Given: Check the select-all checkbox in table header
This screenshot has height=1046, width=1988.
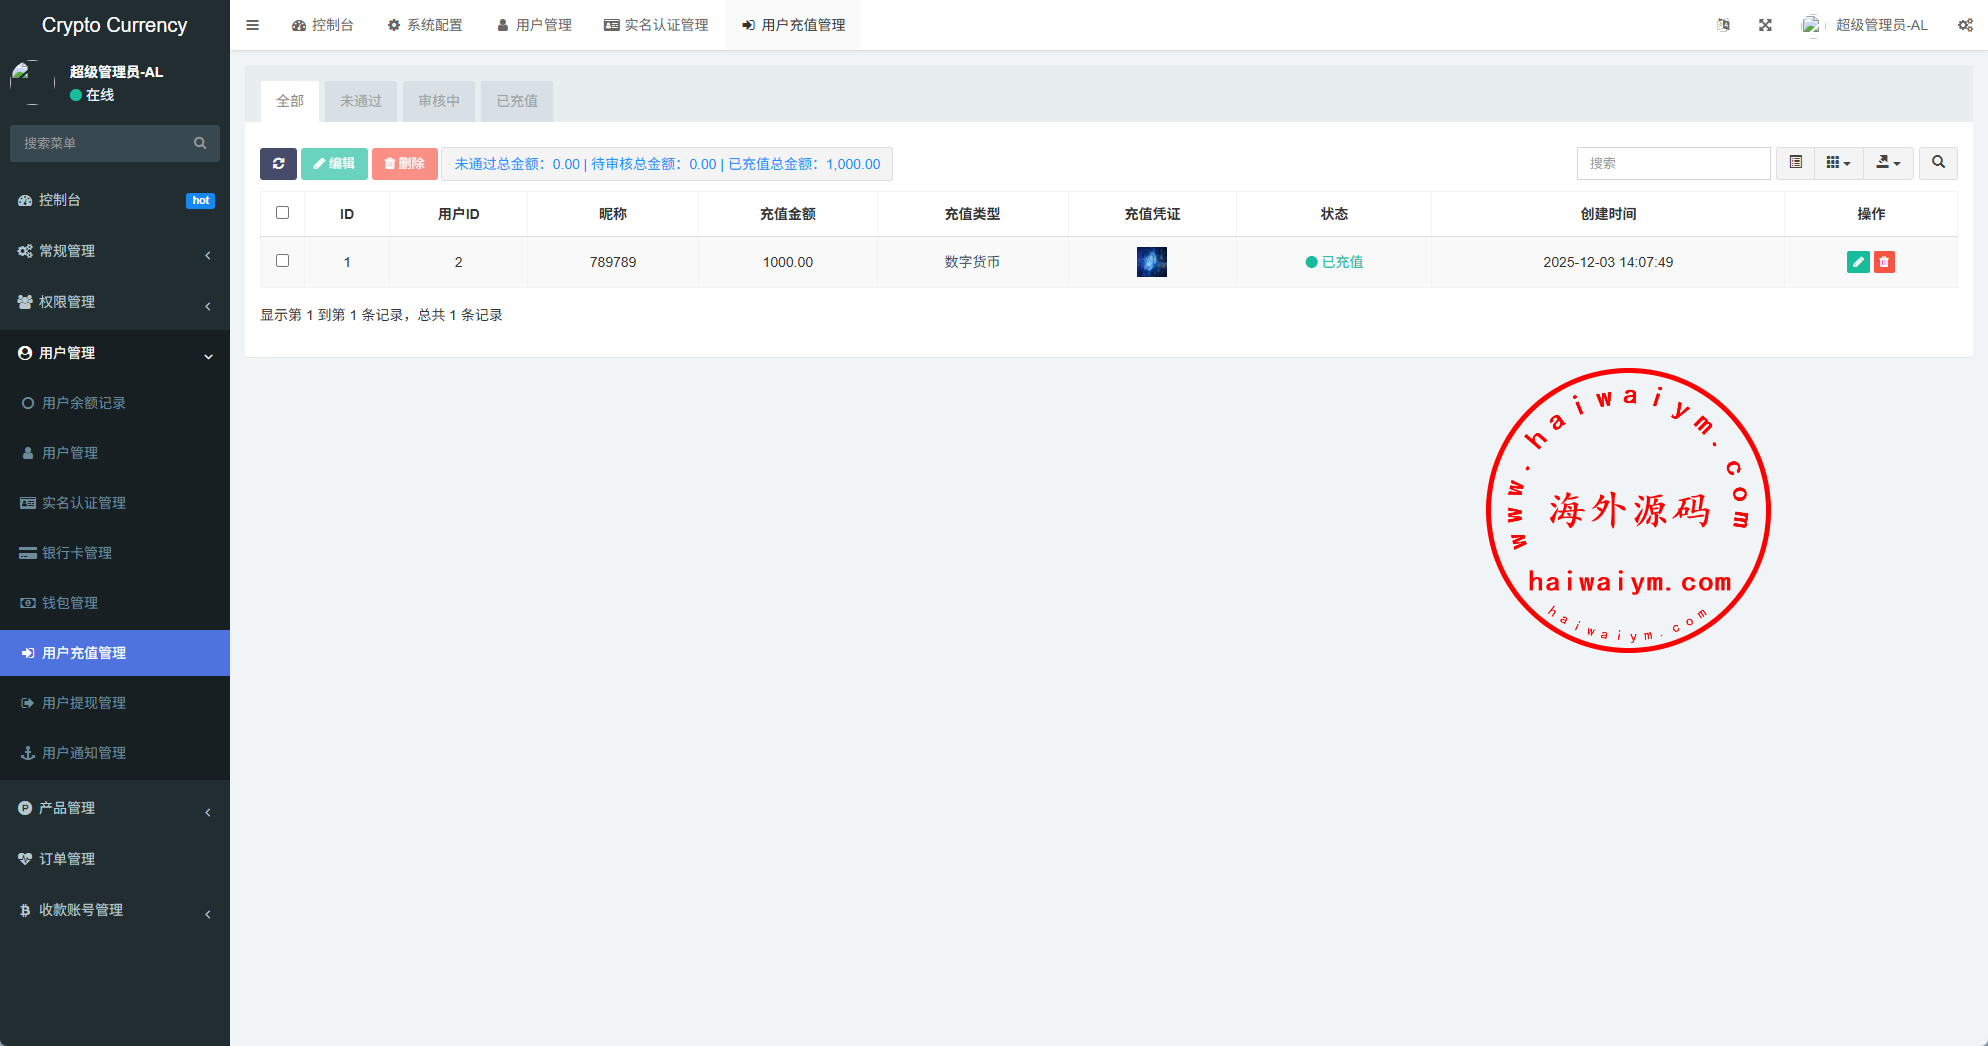Looking at the screenshot, I should [x=283, y=213].
